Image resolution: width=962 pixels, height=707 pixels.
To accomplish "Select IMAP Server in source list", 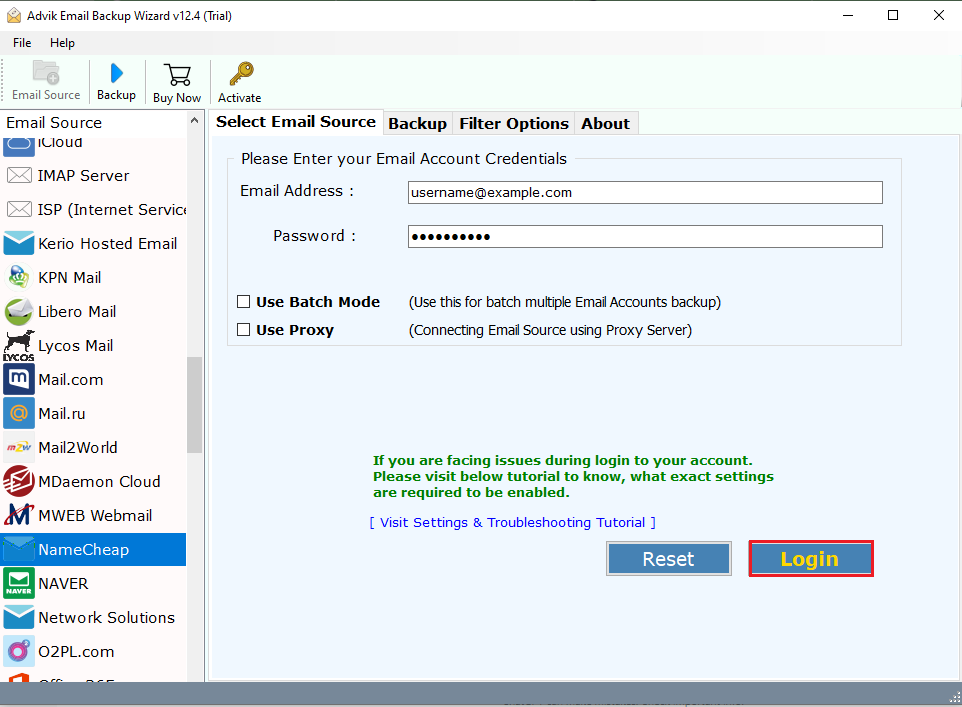I will coord(94,176).
